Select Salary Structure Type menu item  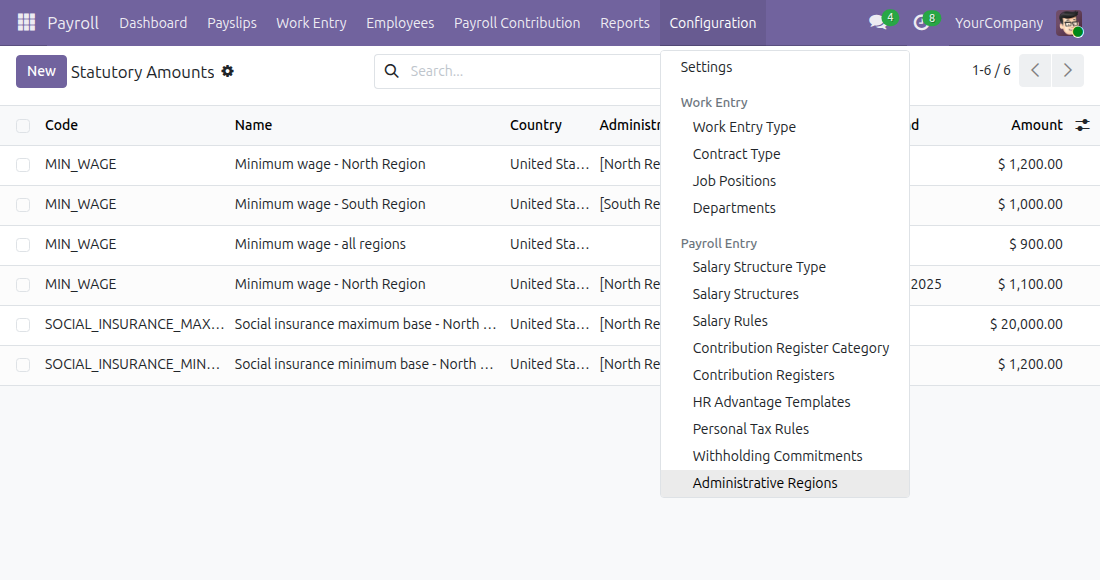coord(784,267)
